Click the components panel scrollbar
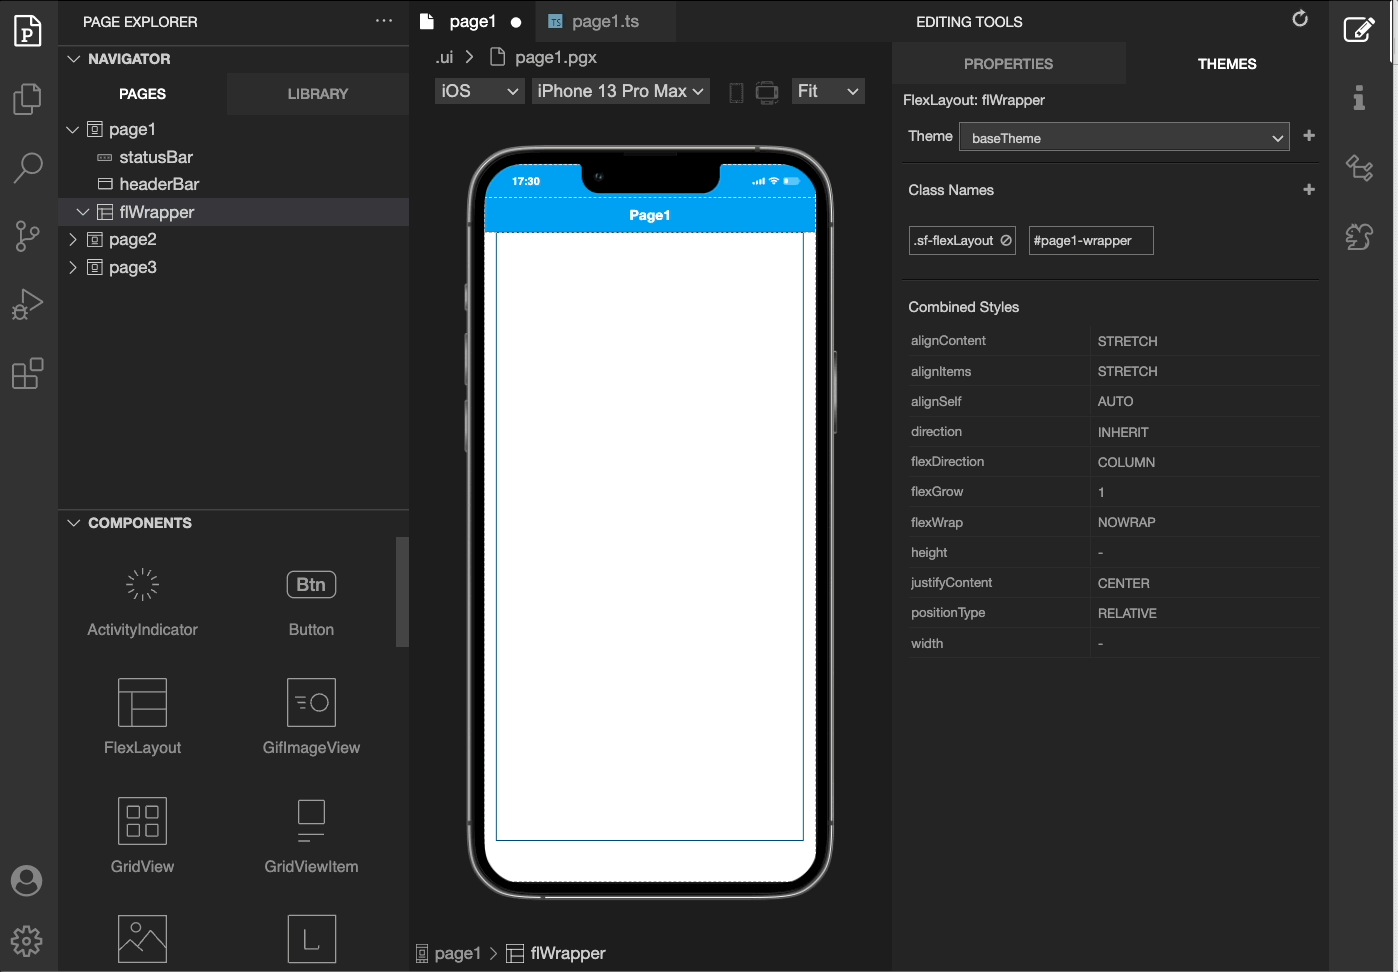This screenshot has width=1398, height=972. [x=402, y=592]
